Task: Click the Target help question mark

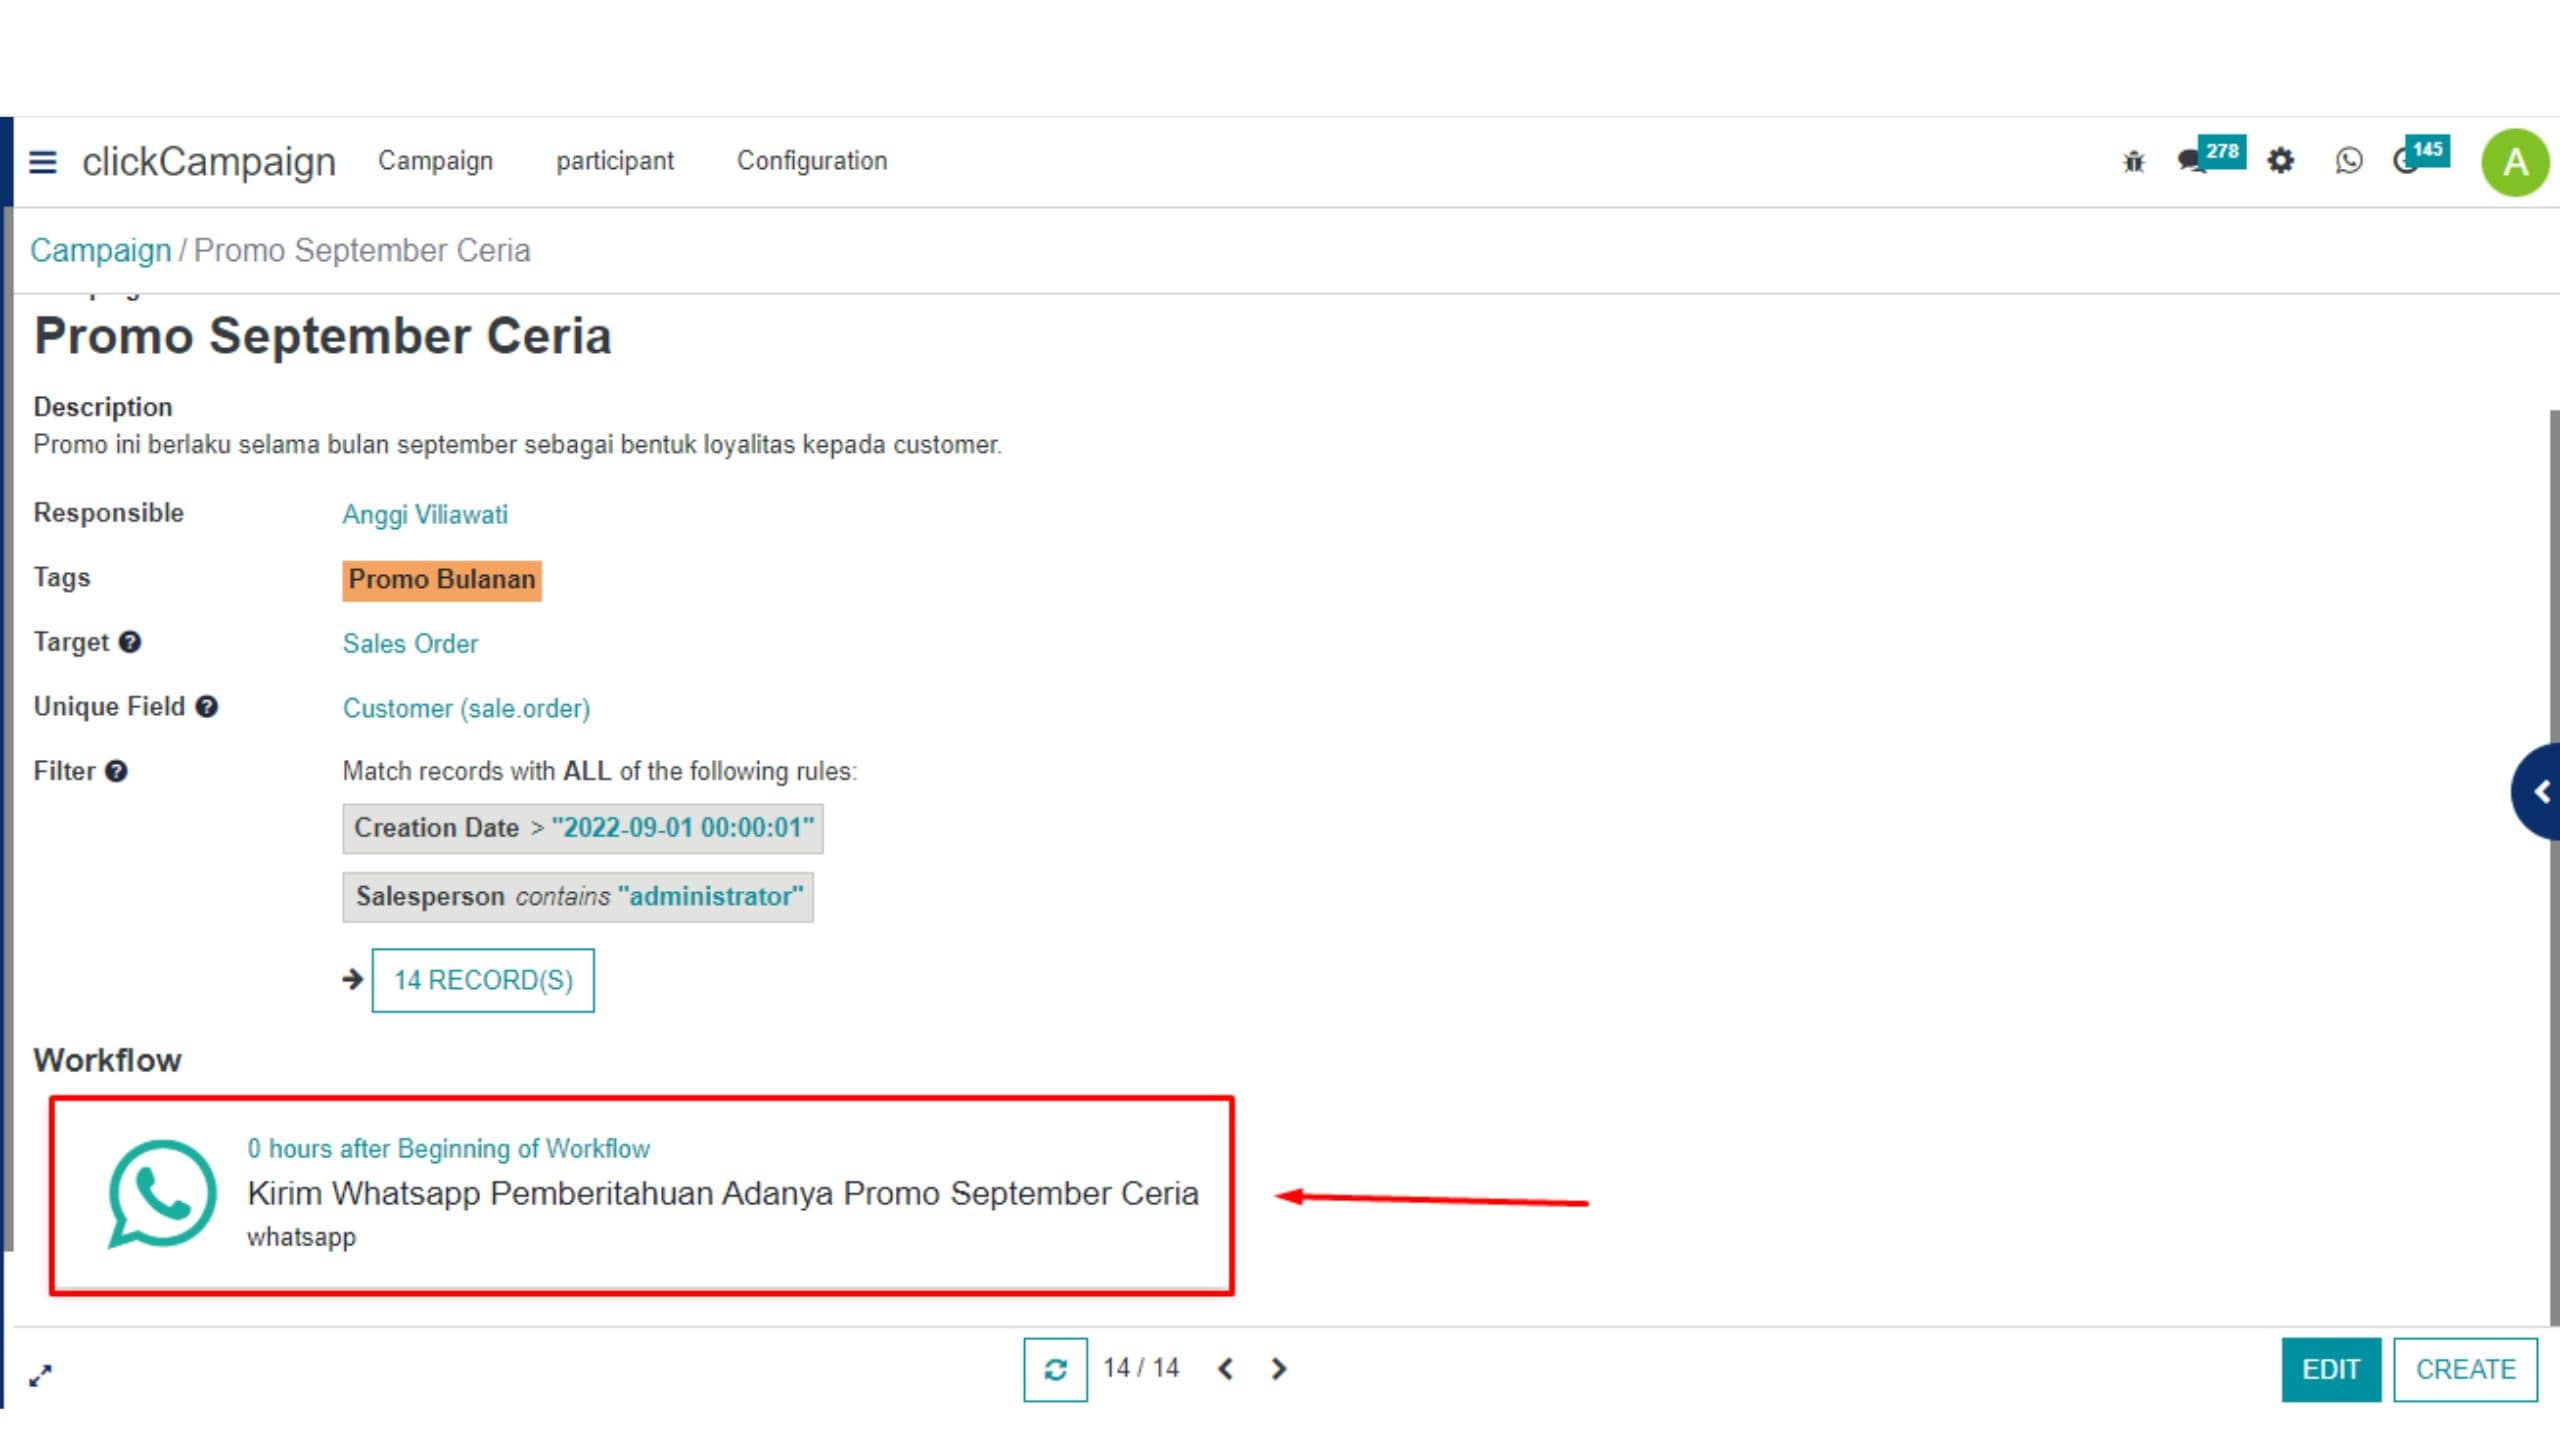Action: 130,642
